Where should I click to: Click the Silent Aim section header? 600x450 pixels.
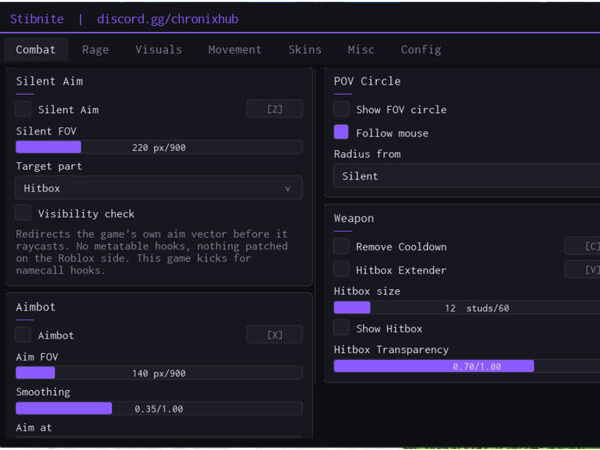pyautogui.click(x=49, y=81)
